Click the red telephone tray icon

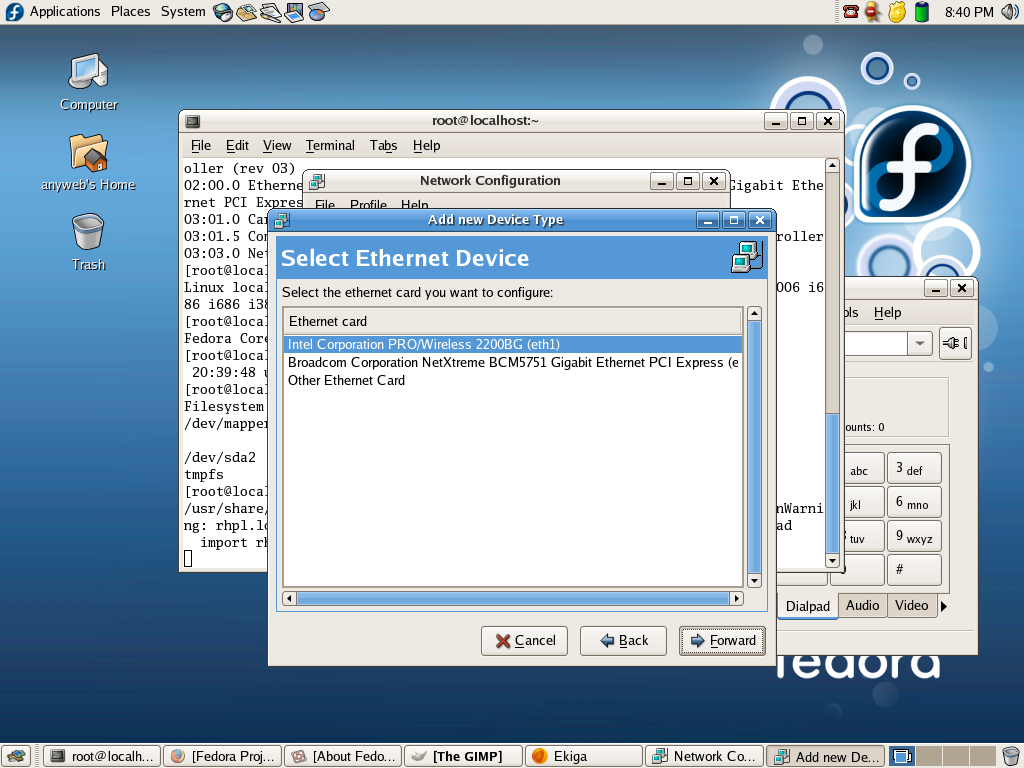point(850,12)
